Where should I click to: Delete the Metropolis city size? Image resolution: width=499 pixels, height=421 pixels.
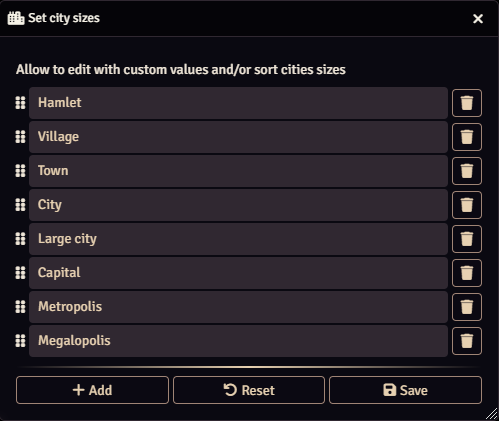(x=467, y=307)
